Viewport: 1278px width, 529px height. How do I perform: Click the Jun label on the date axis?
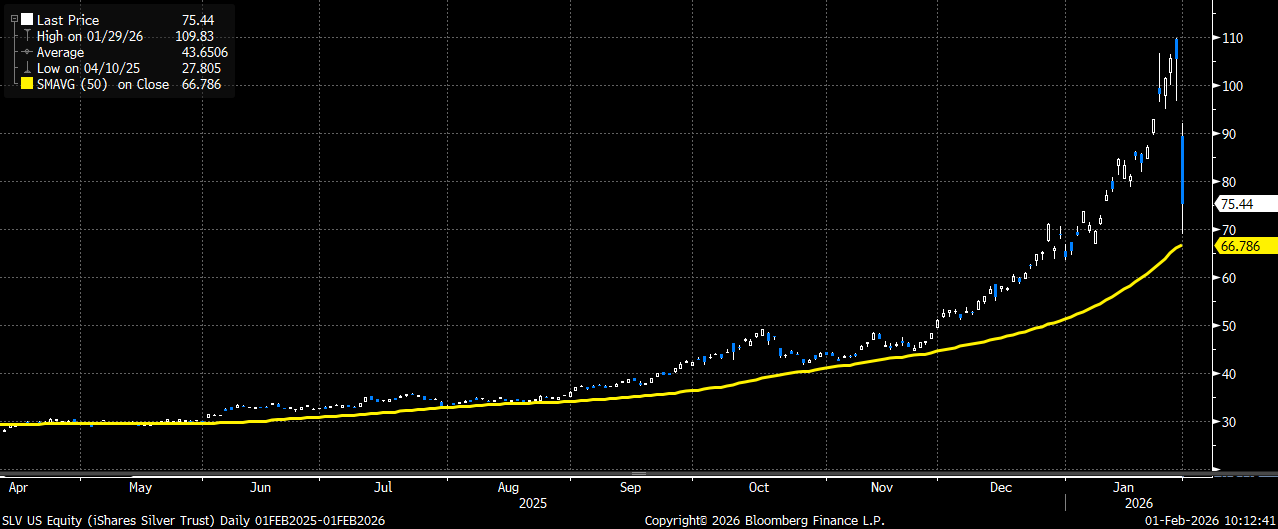(x=261, y=488)
